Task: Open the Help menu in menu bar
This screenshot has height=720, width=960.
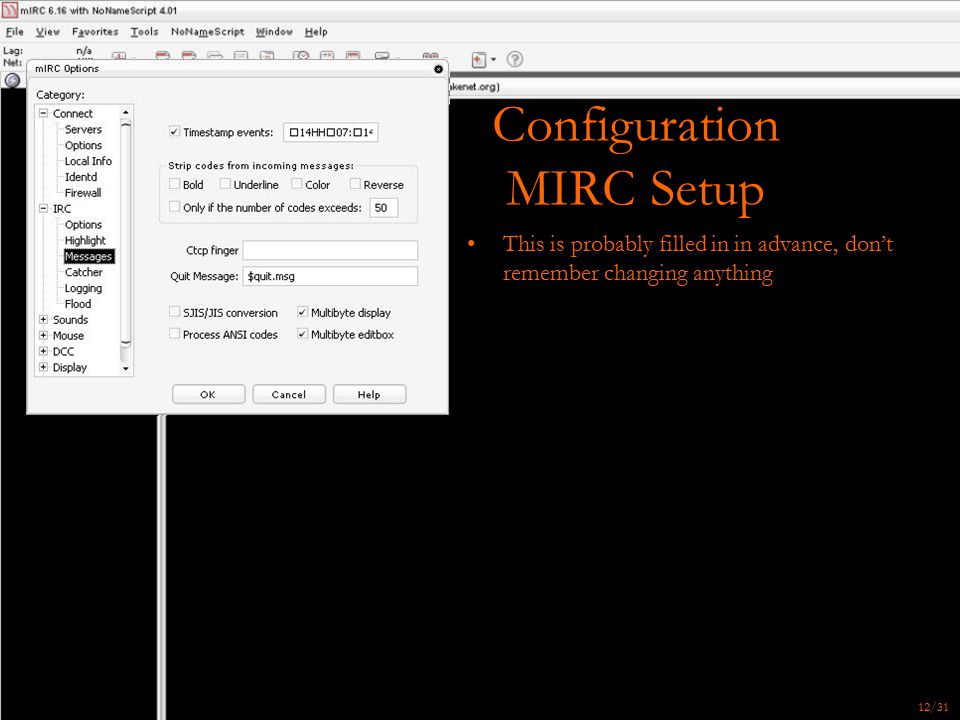Action: coord(316,32)
